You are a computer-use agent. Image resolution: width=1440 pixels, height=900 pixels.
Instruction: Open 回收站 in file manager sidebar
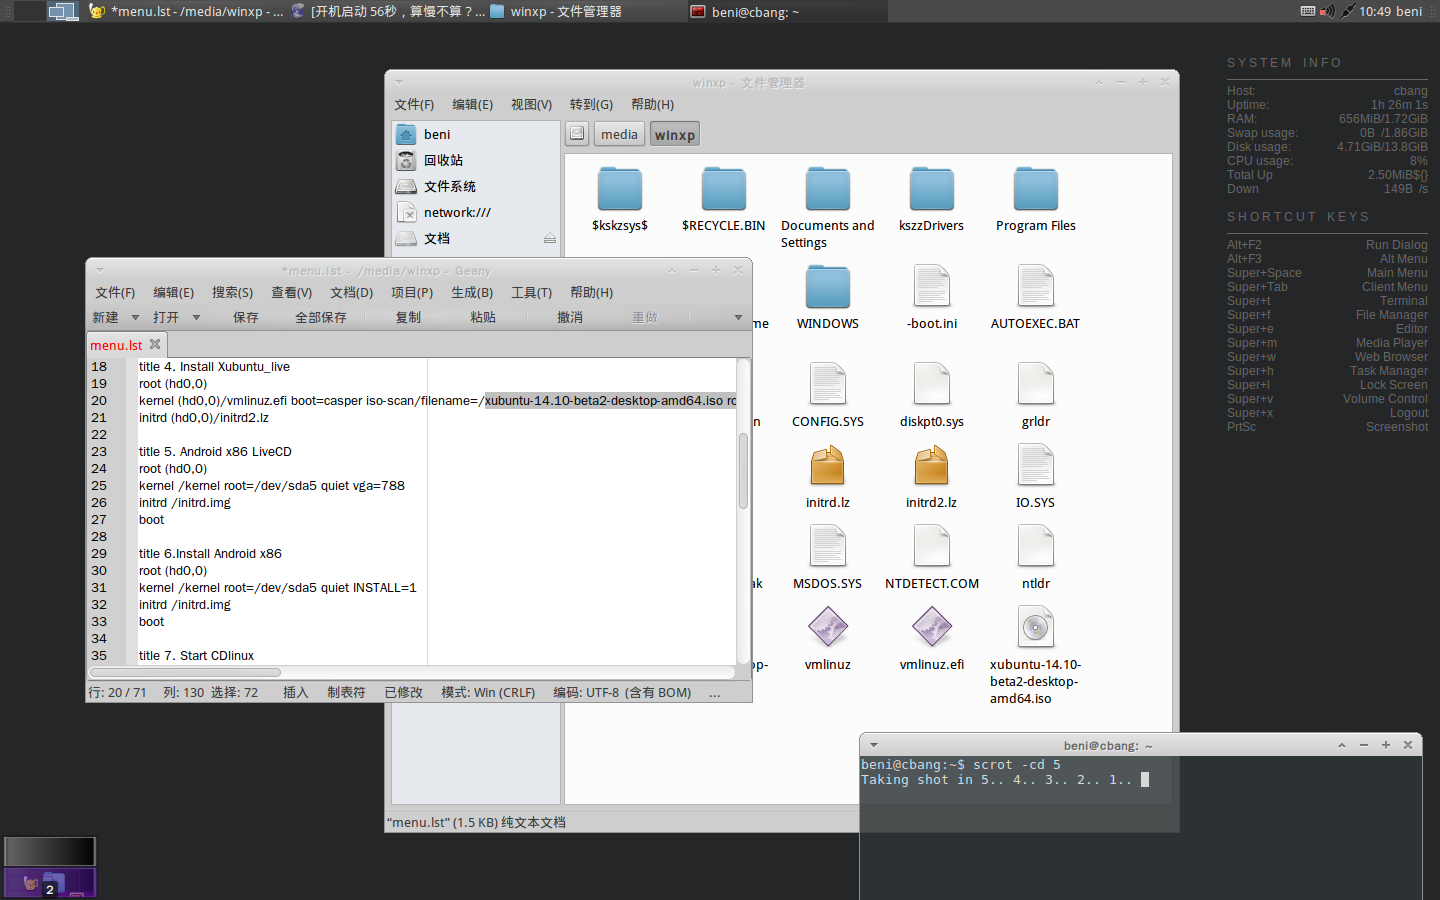(475, 160)
